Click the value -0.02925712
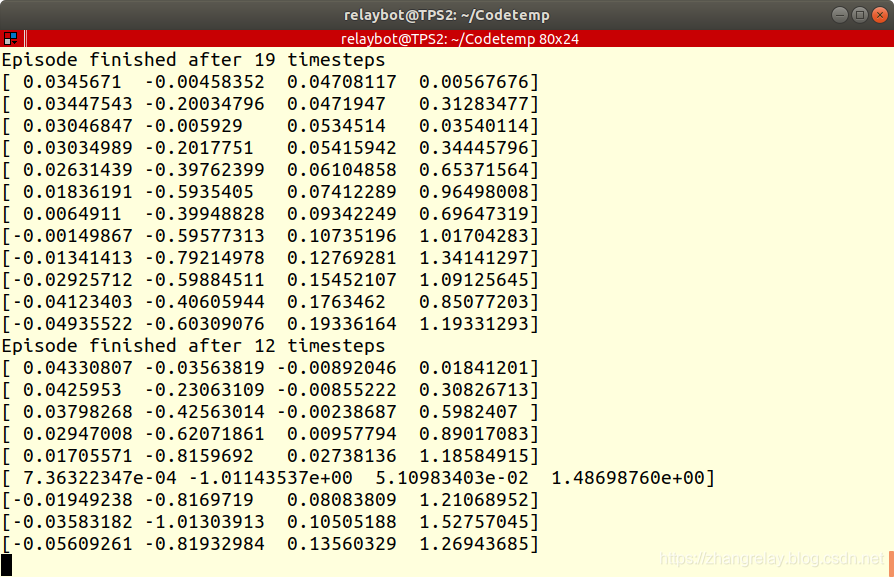894x577 pixels. (x=72, y=280)
